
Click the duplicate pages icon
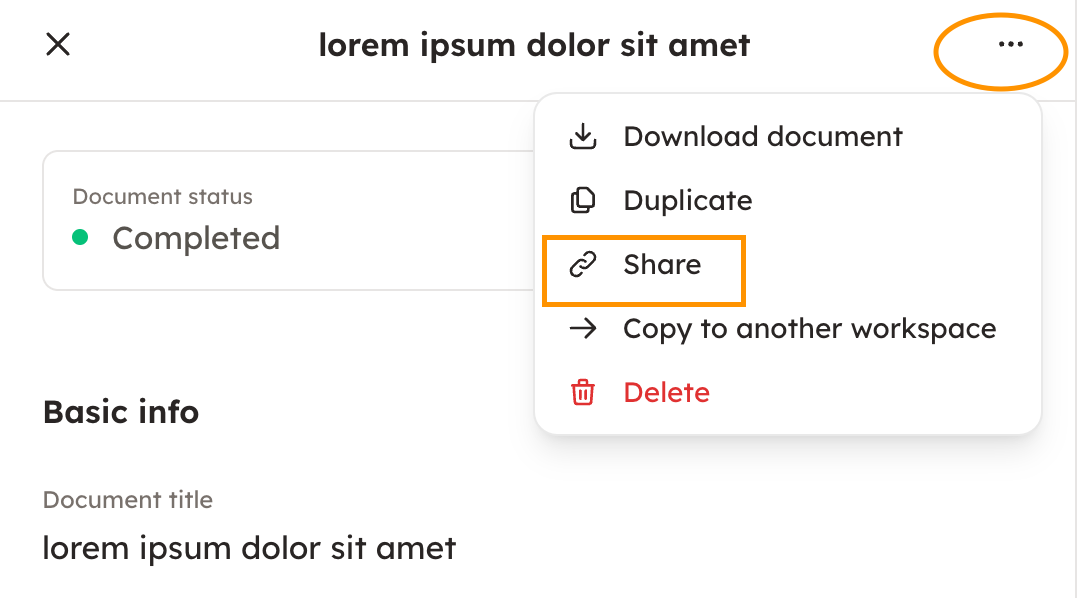(x=582, y=201)
